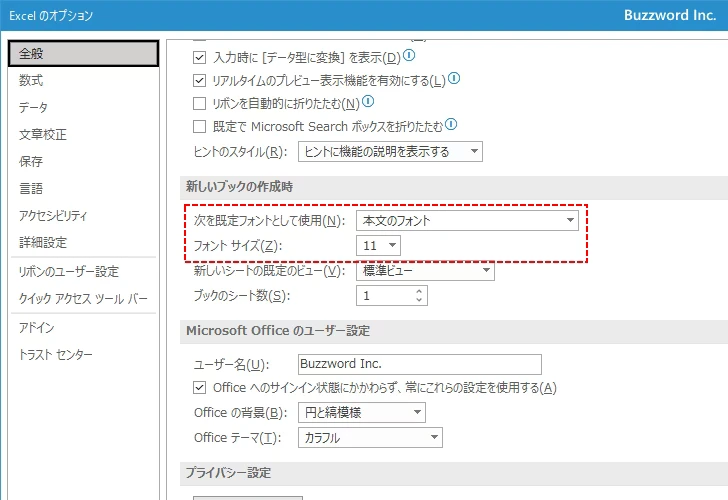This screenshot has height=500, width=728.
Task: Open the 全般 options category
Action: pyautogui.click(x=84, y=53)
